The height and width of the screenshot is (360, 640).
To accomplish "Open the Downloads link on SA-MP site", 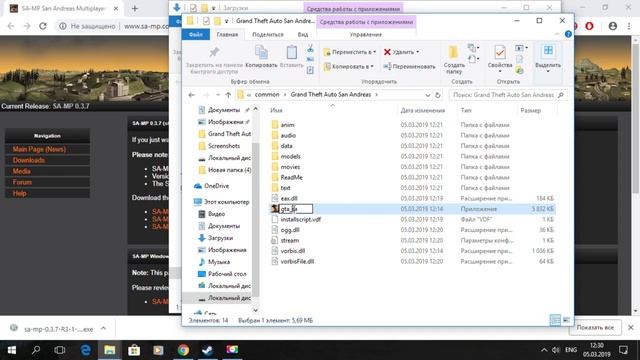I will pos(29,160).
